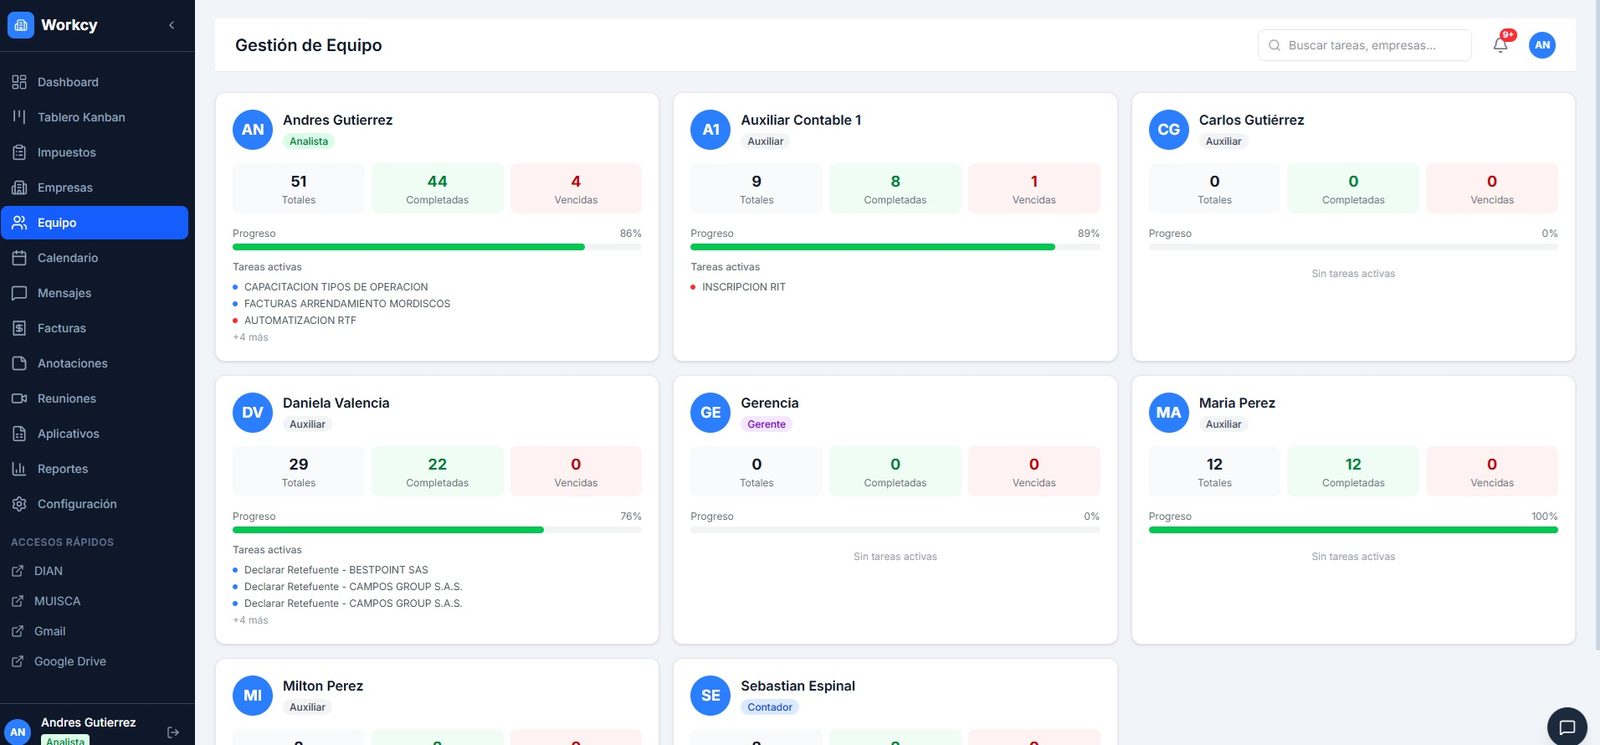Click Auxiliar Contable 1's 9 Totales stat
Viewport: 1600px width, 745px height.
click(x=757, y=188)
